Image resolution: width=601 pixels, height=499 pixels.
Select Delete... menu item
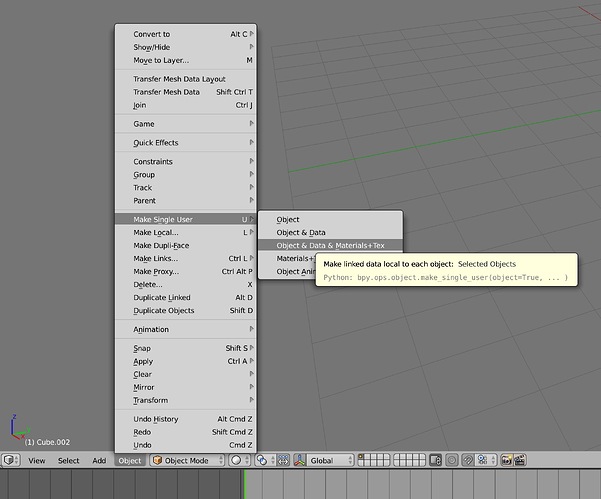click(186, 284)
